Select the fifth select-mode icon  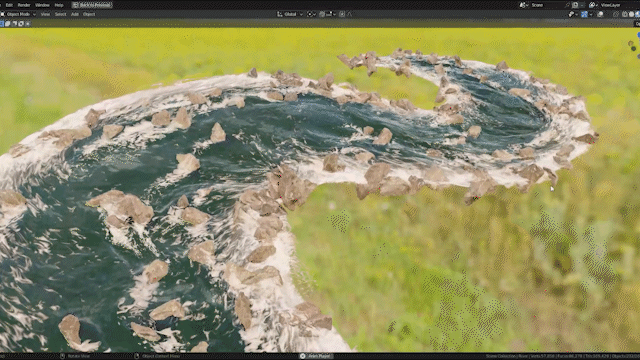28,24
